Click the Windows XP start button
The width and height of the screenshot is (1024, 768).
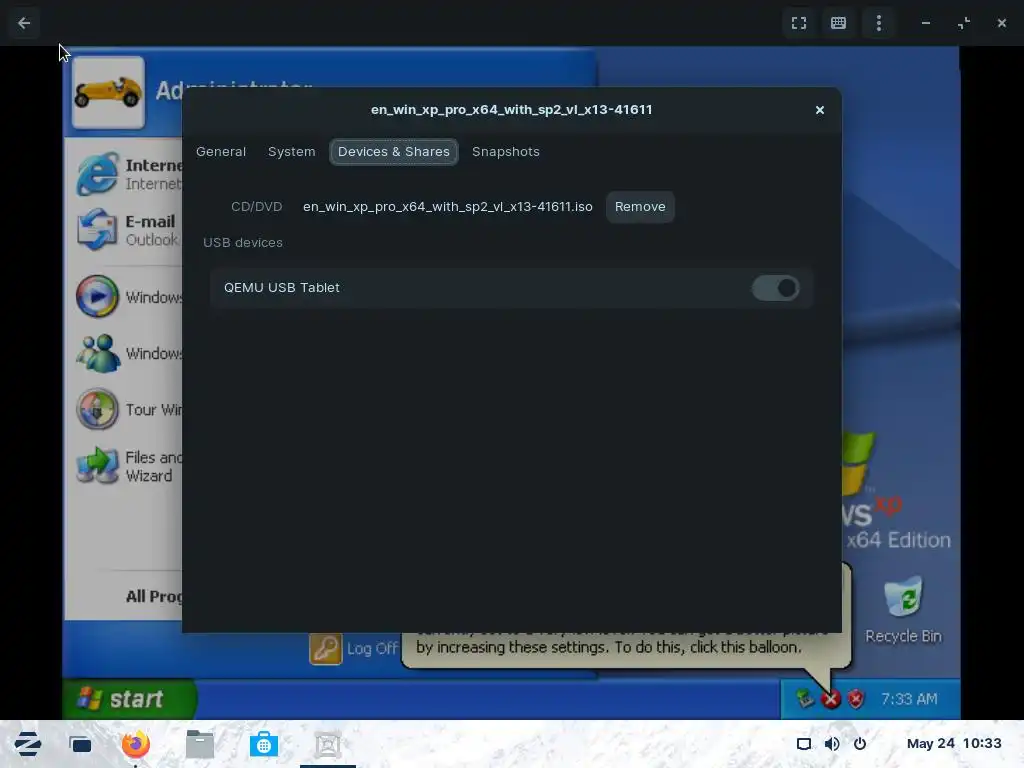pos(129,699)
